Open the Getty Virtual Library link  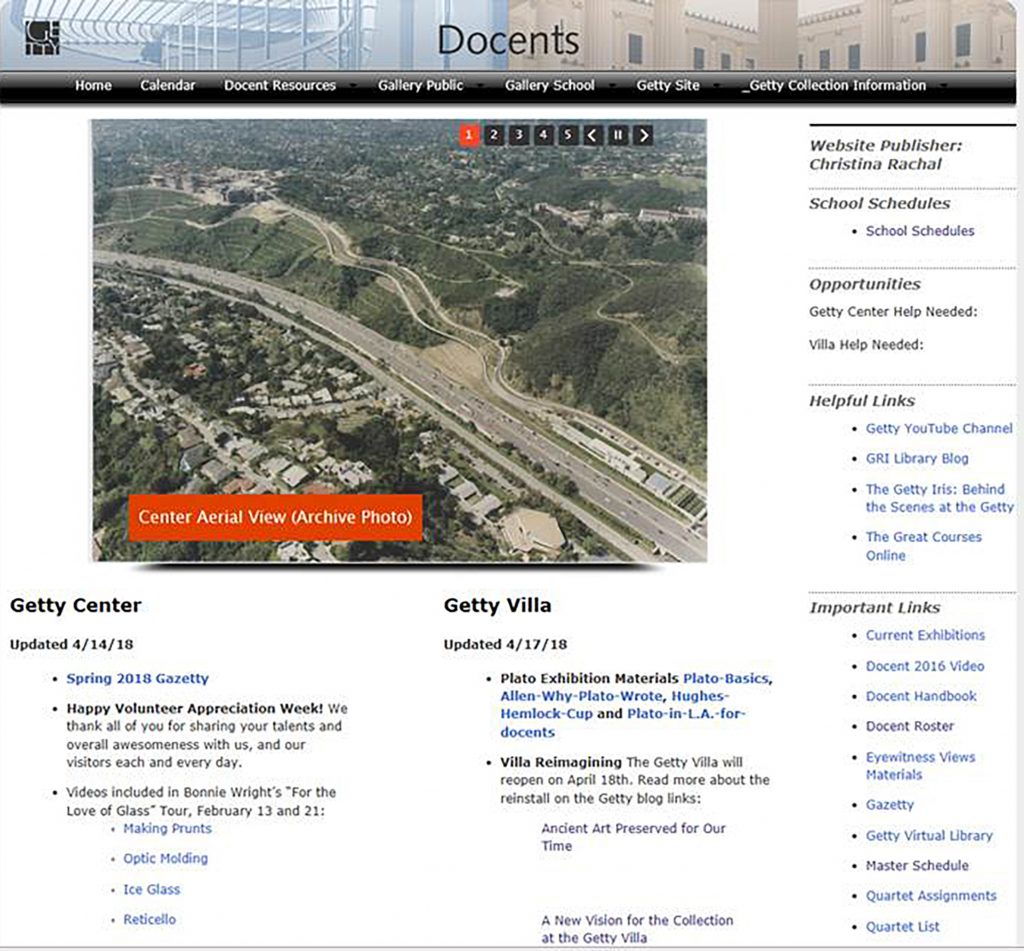929,835
